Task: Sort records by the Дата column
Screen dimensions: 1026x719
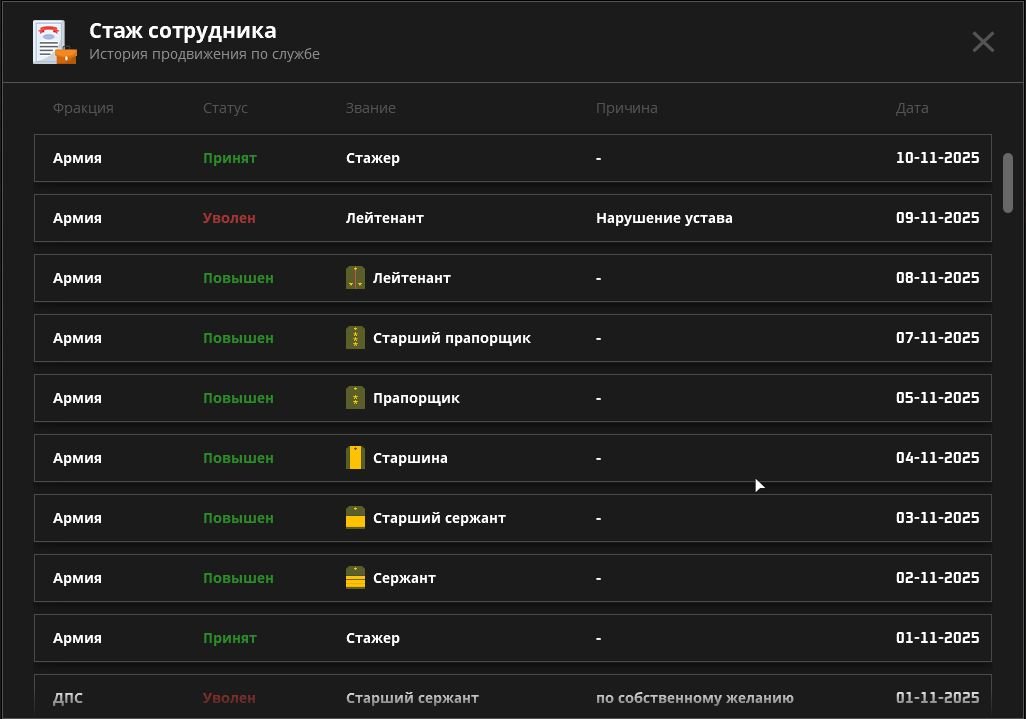Action: [x=912, y=108]
